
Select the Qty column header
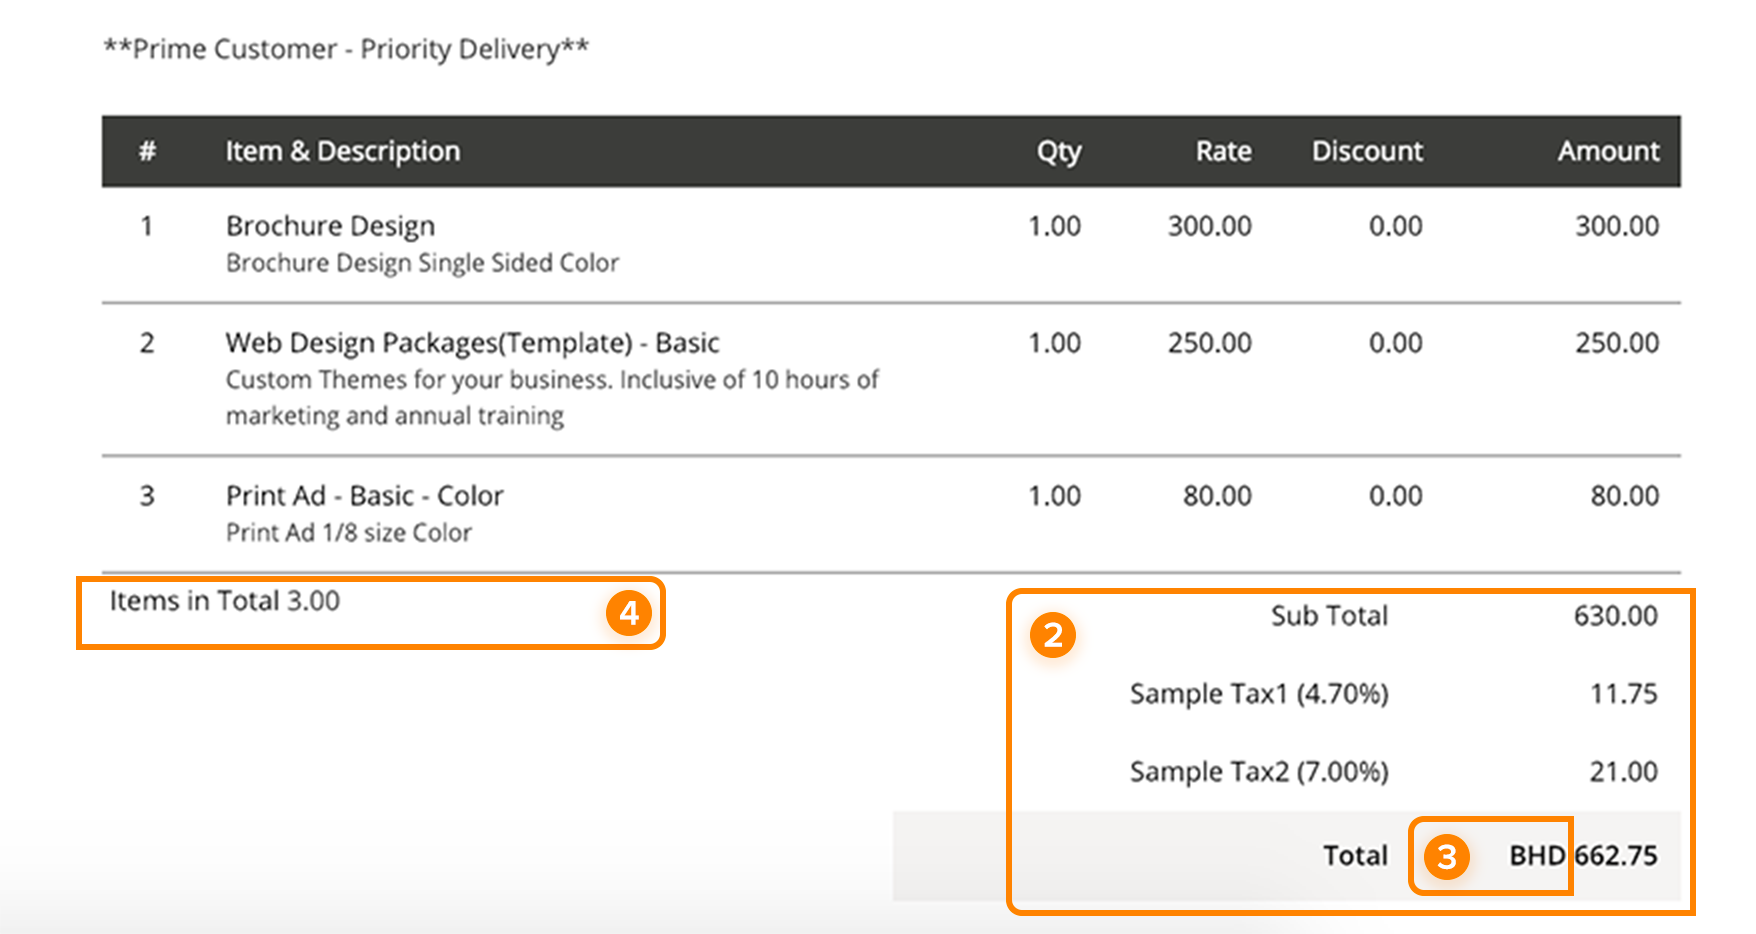[x=1058, y=151]
